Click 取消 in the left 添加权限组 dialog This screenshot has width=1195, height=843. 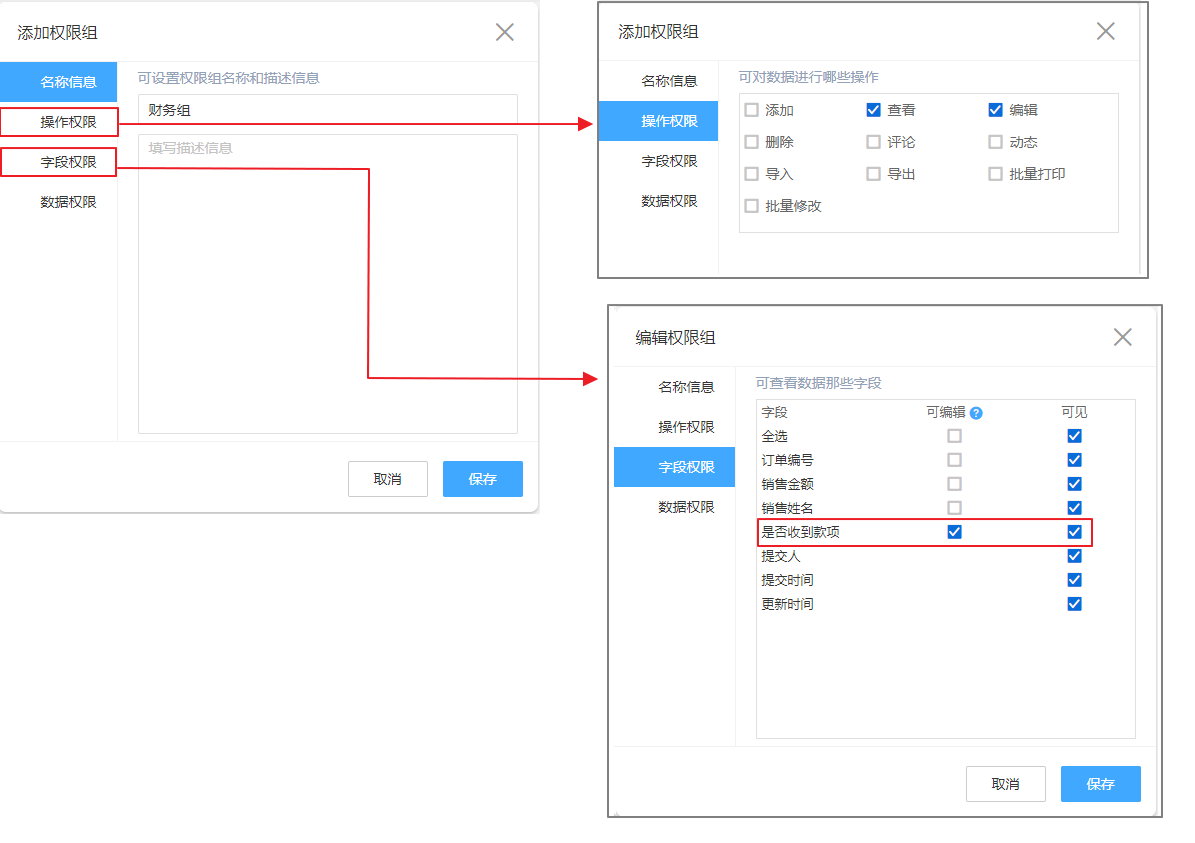point(387,479)
